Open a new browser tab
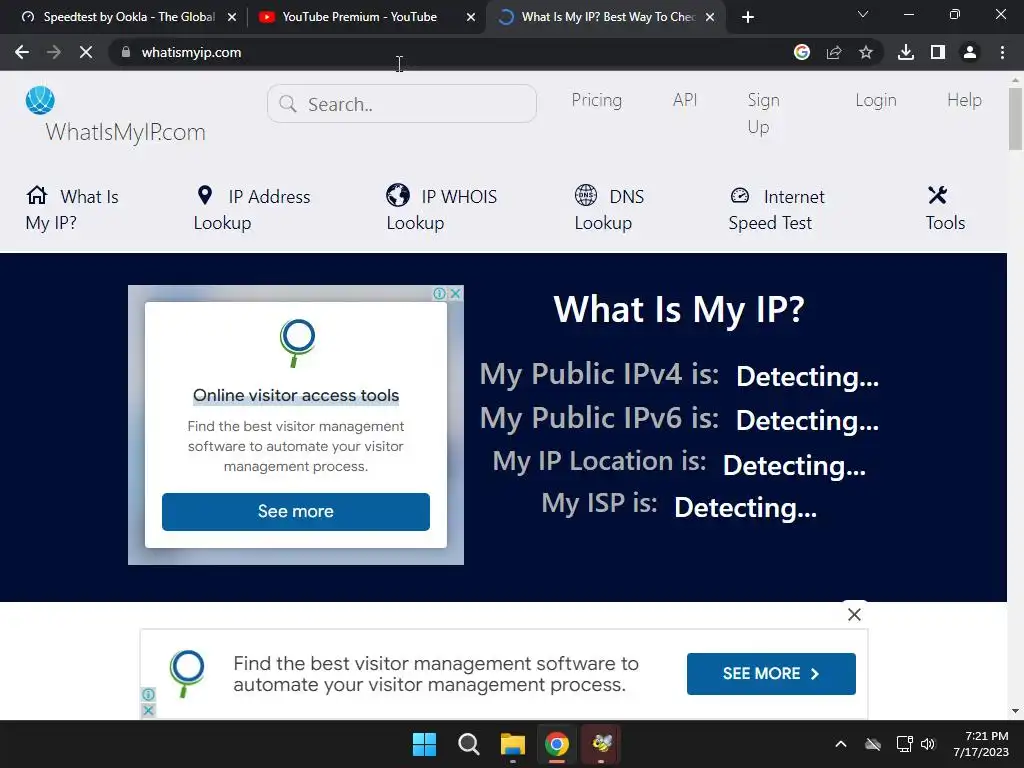Screen dimensions: 1024x768 [748, 17]
